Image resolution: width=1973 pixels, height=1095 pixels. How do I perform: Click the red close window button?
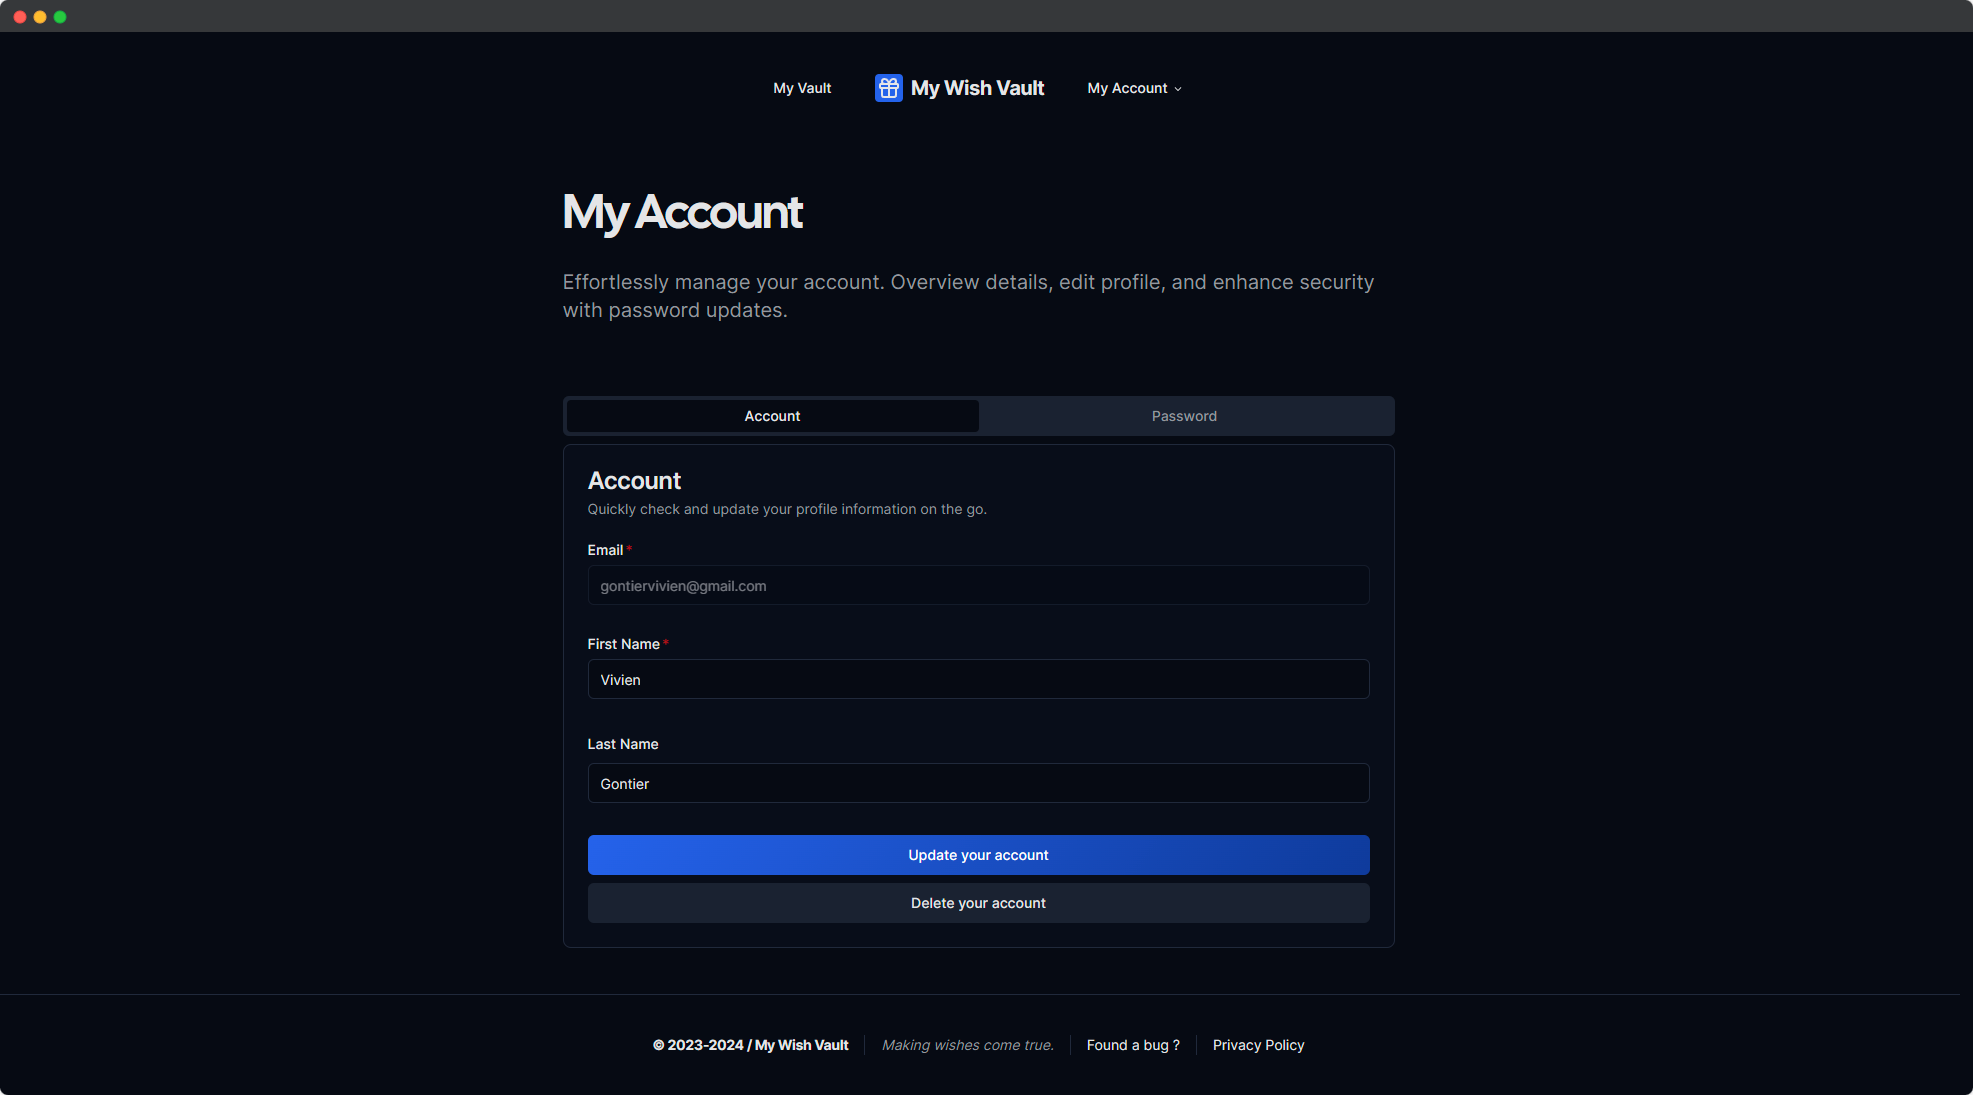point(20,17)
